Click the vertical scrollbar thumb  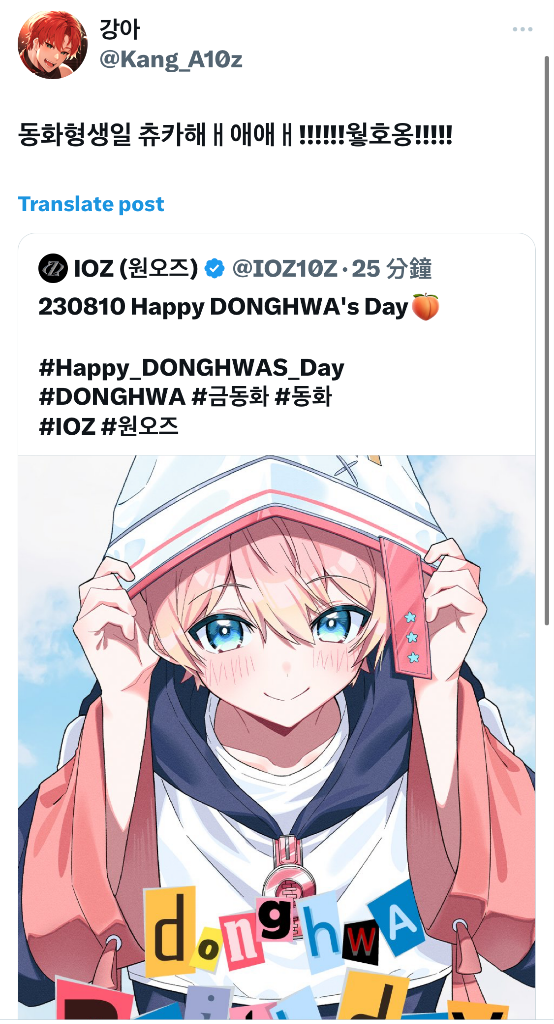(547, 340)
